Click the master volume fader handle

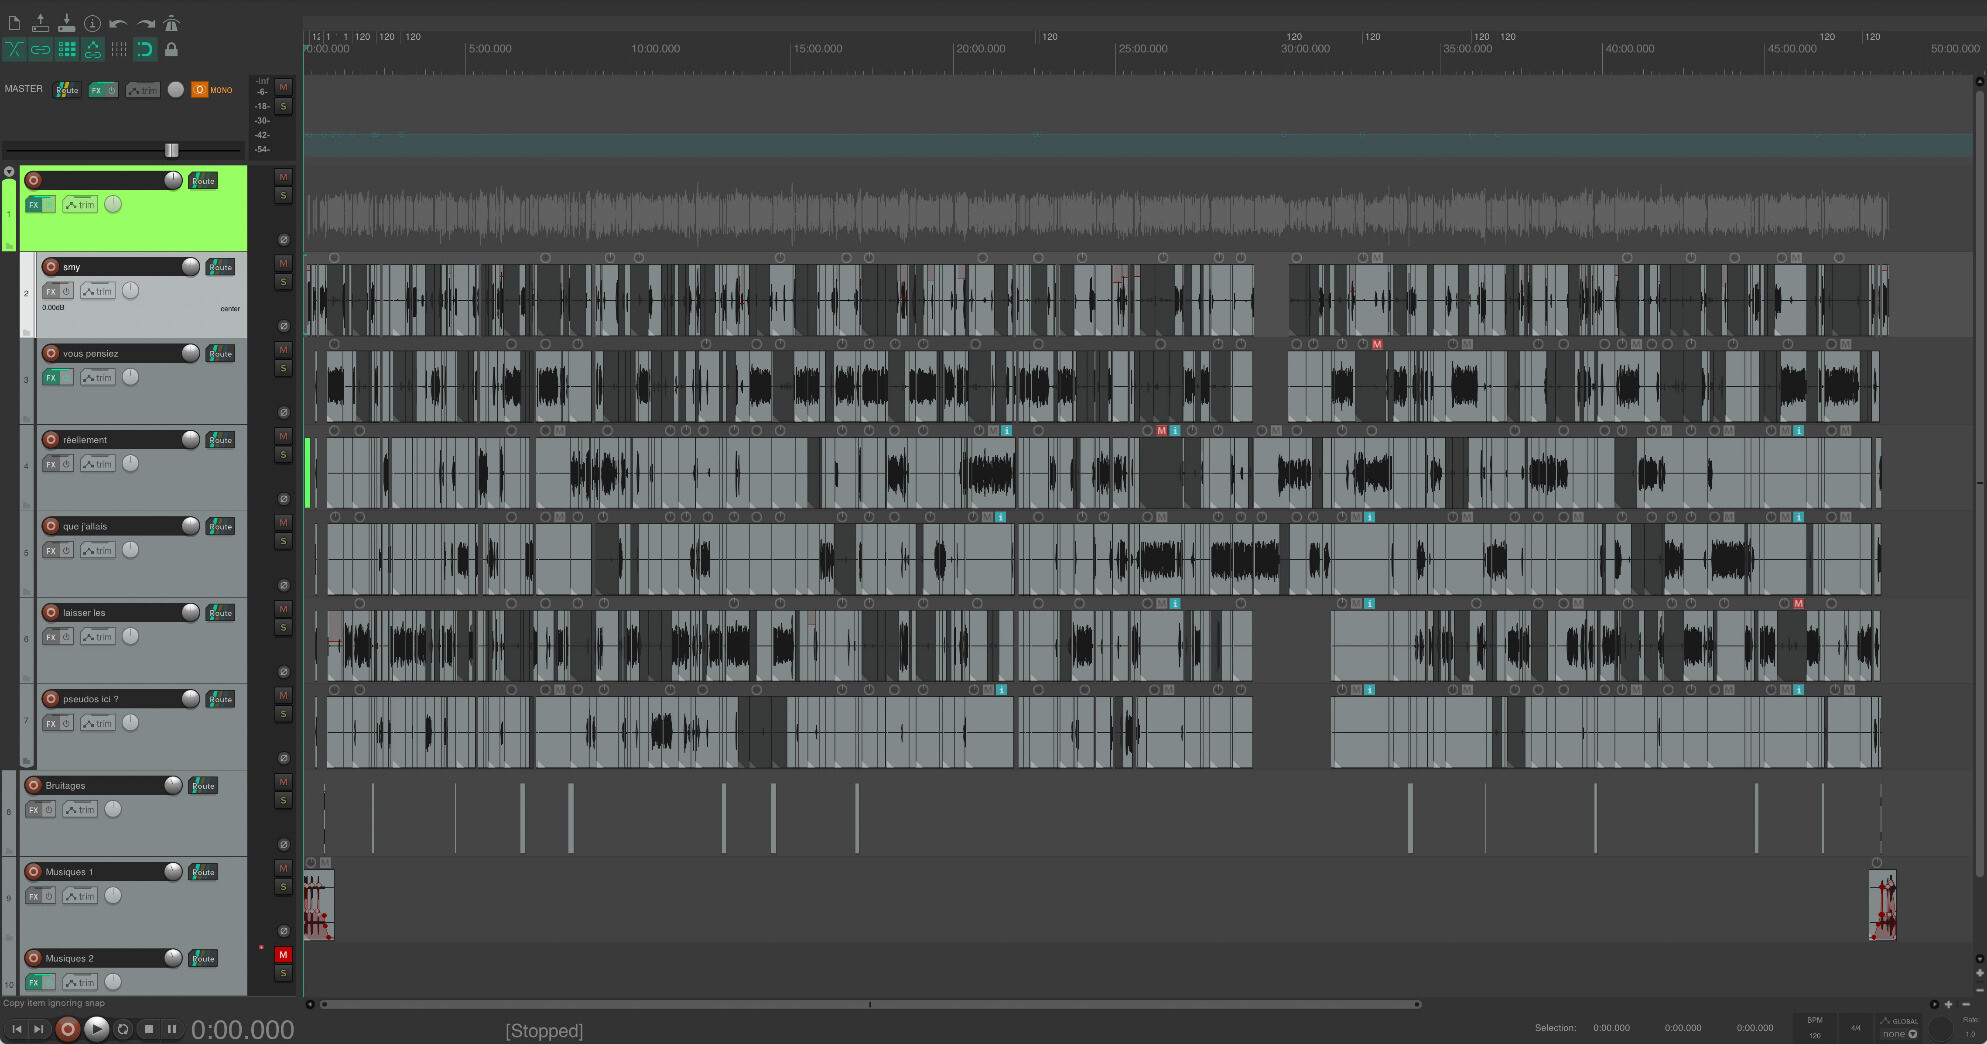point(171,150)
